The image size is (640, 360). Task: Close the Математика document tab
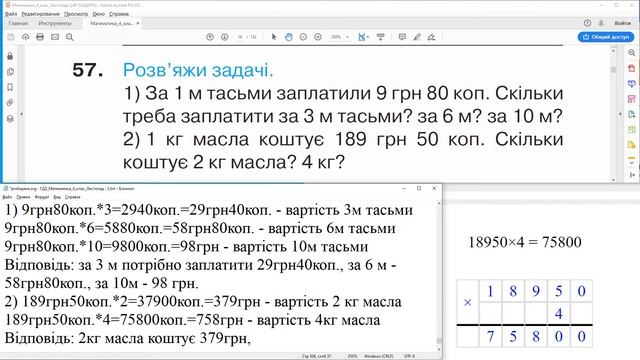coord(138,23)
